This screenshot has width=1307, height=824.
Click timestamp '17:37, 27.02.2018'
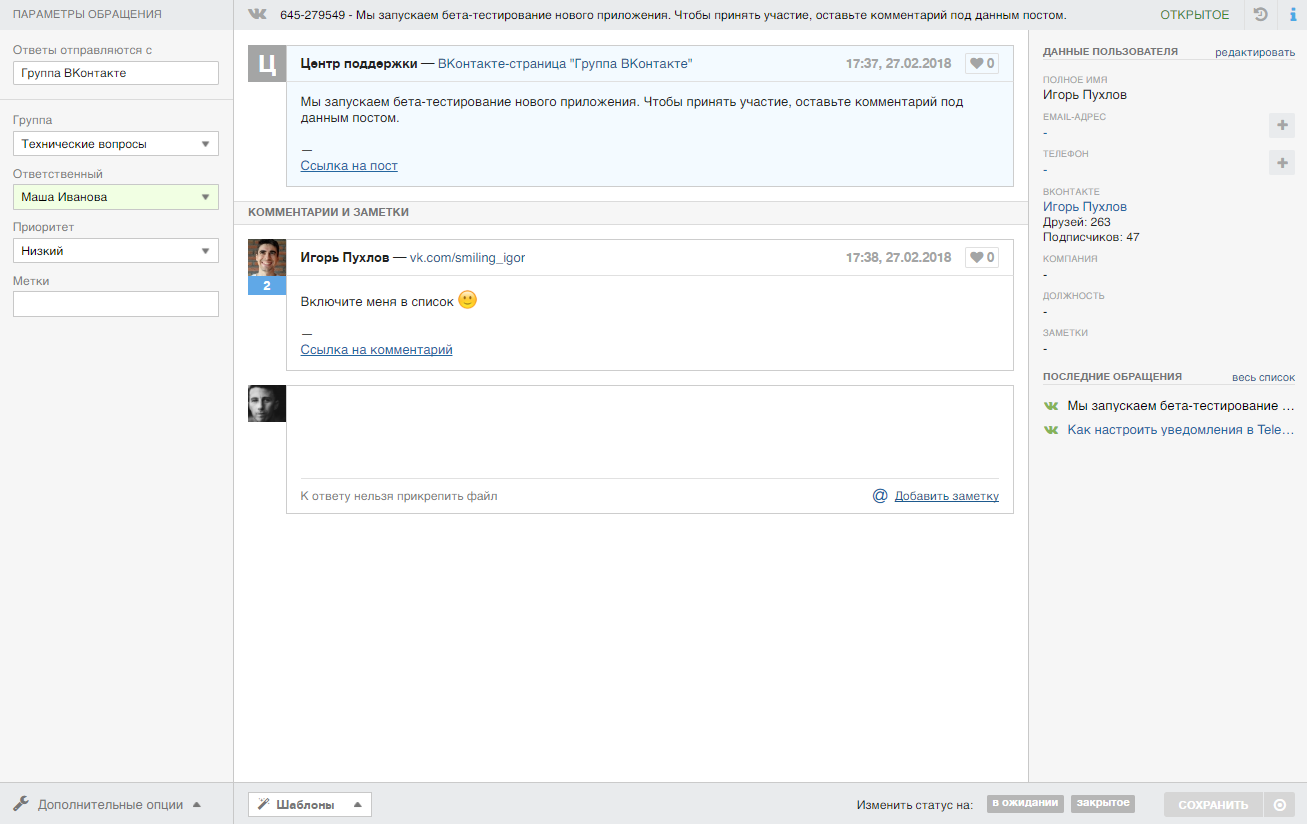[x=898, y=64]
